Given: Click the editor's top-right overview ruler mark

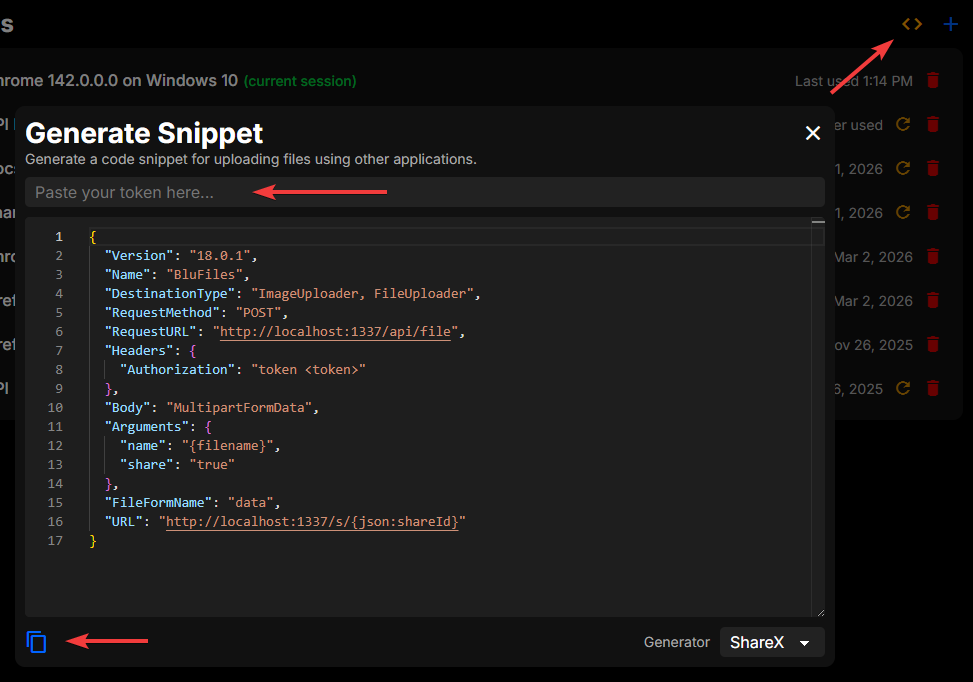Looking at the screenshot, I should [x=817, y=222].
